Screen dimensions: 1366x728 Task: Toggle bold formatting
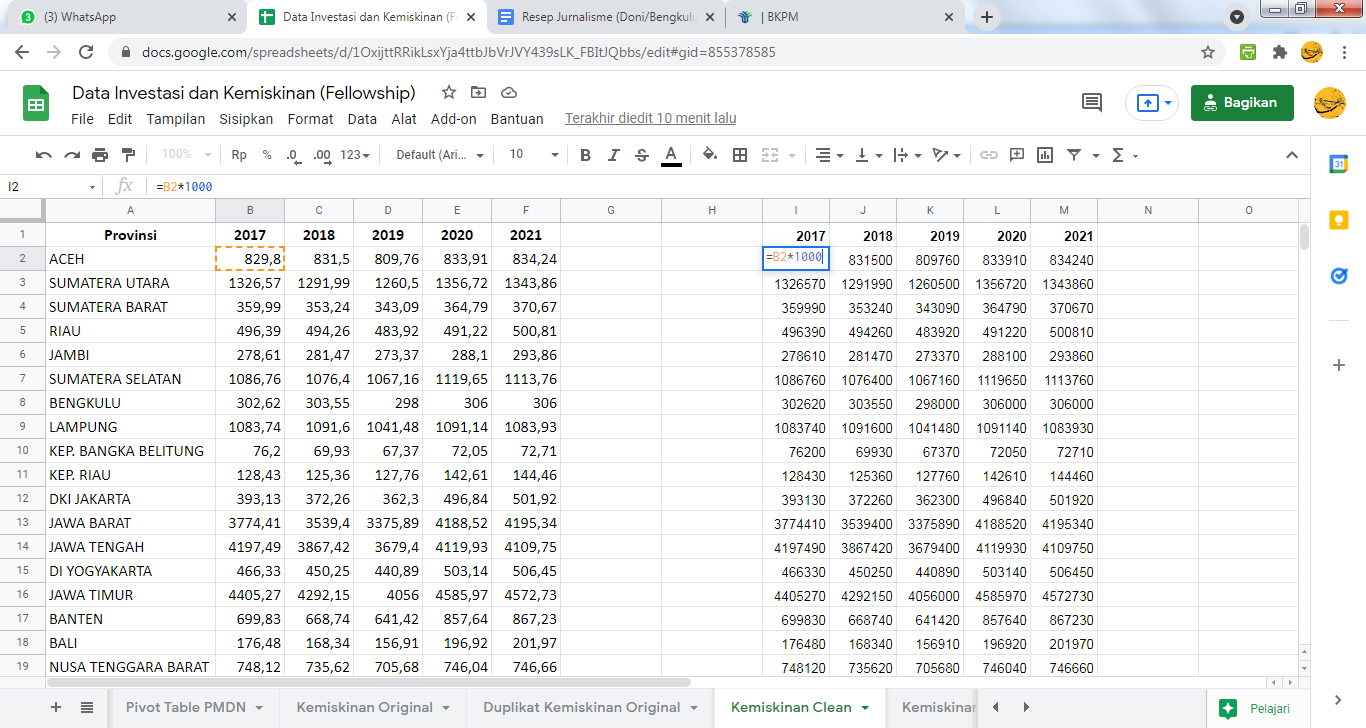pos(586,155)
